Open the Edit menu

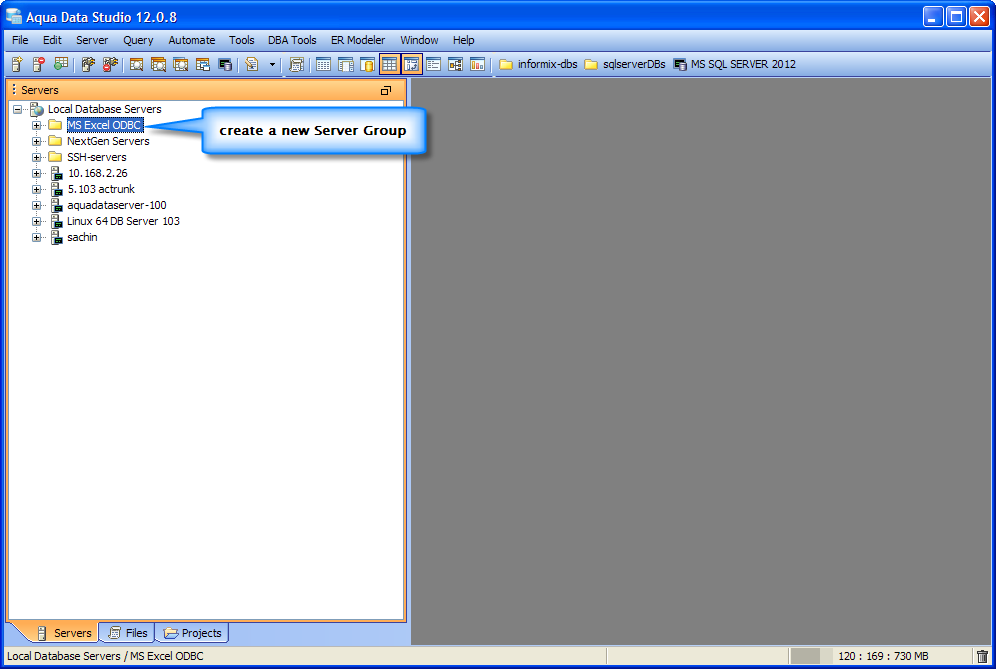pos(52,40)
